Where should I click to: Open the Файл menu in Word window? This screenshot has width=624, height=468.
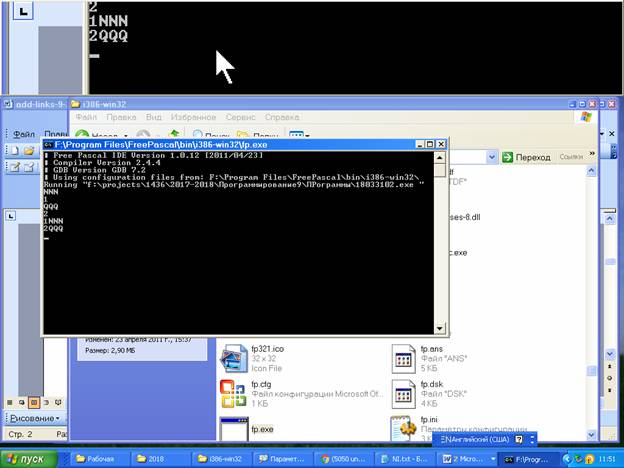point(24,134)
